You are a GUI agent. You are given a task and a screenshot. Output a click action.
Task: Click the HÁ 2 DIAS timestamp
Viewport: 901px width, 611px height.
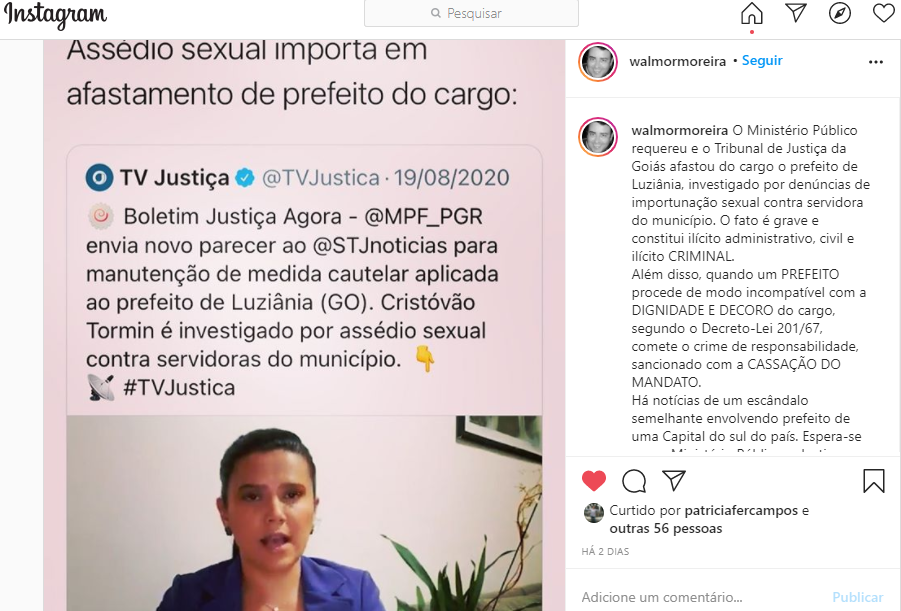coord(605,552)
